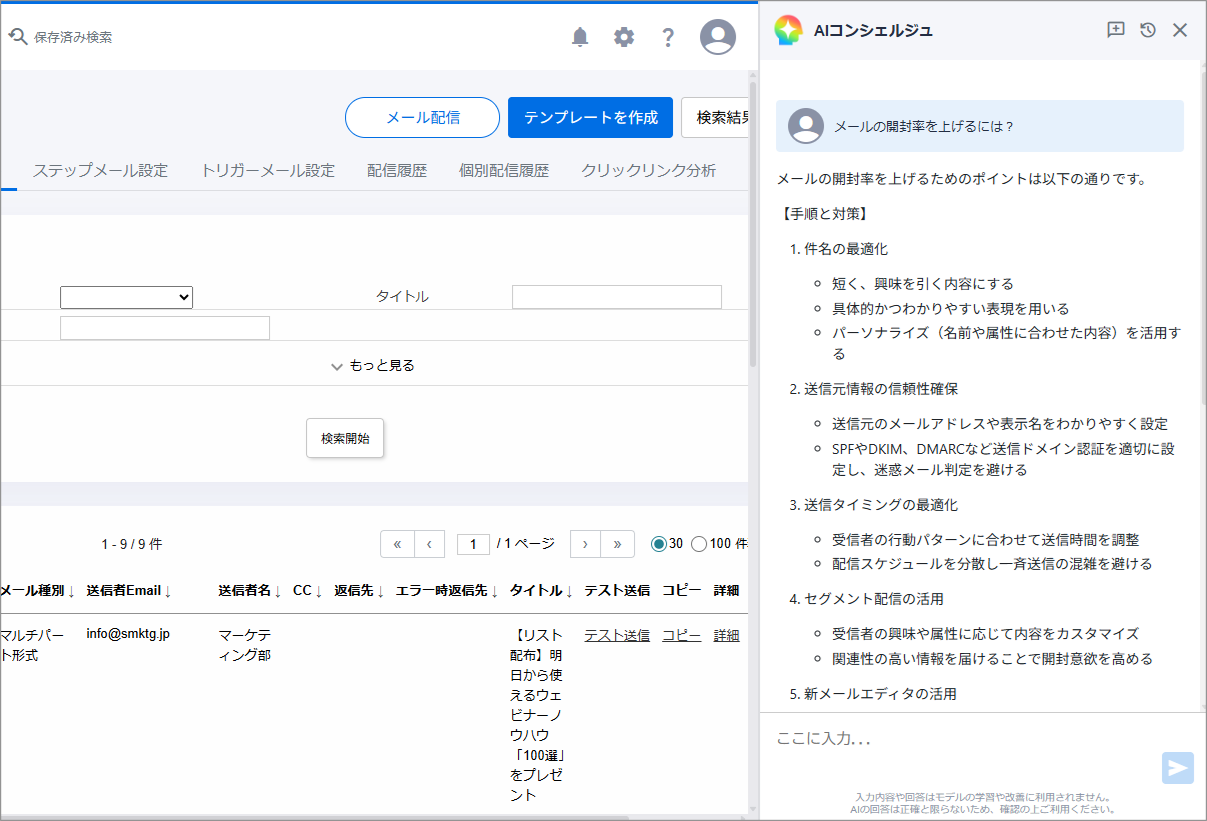This screenshot has width=1207, height=821.
Task: Open the クリックリンク分析 tab
Action: pyautogui.click(x=649, y=171)
